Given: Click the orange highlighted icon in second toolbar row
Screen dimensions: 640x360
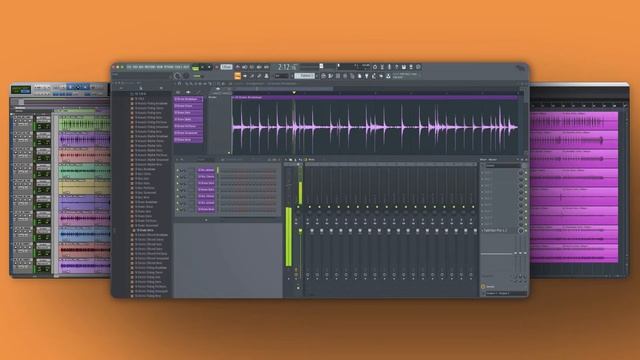Looking at the screenshot, I should pyautogui.click(x=238, y=76).
